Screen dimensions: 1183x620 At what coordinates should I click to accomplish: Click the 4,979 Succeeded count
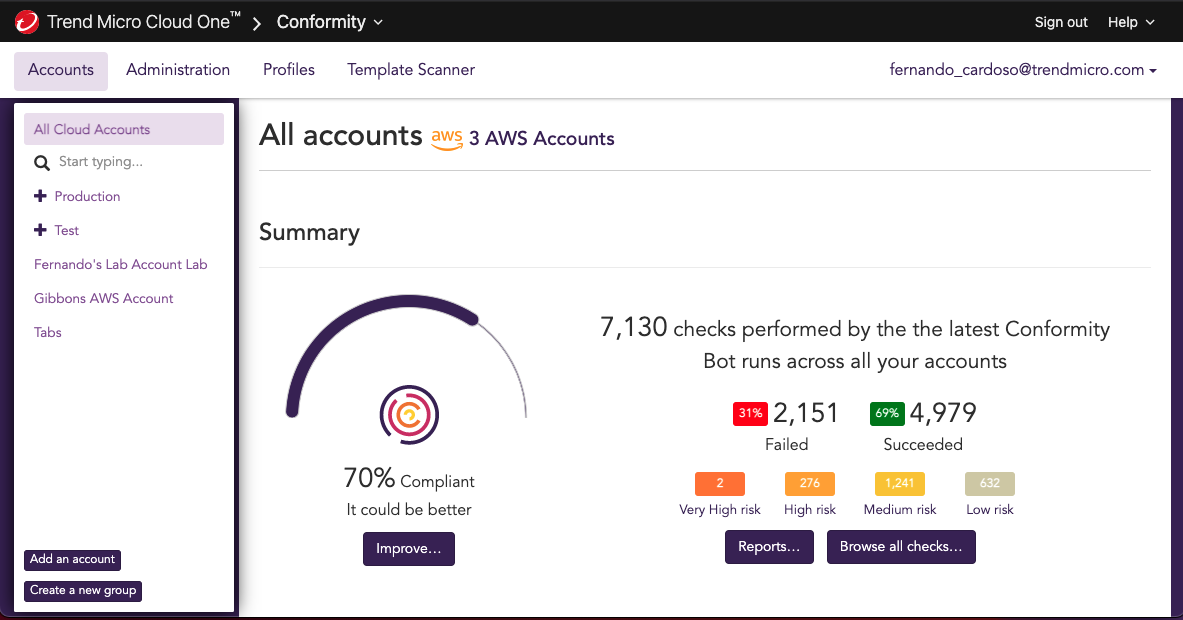(942, 413)
